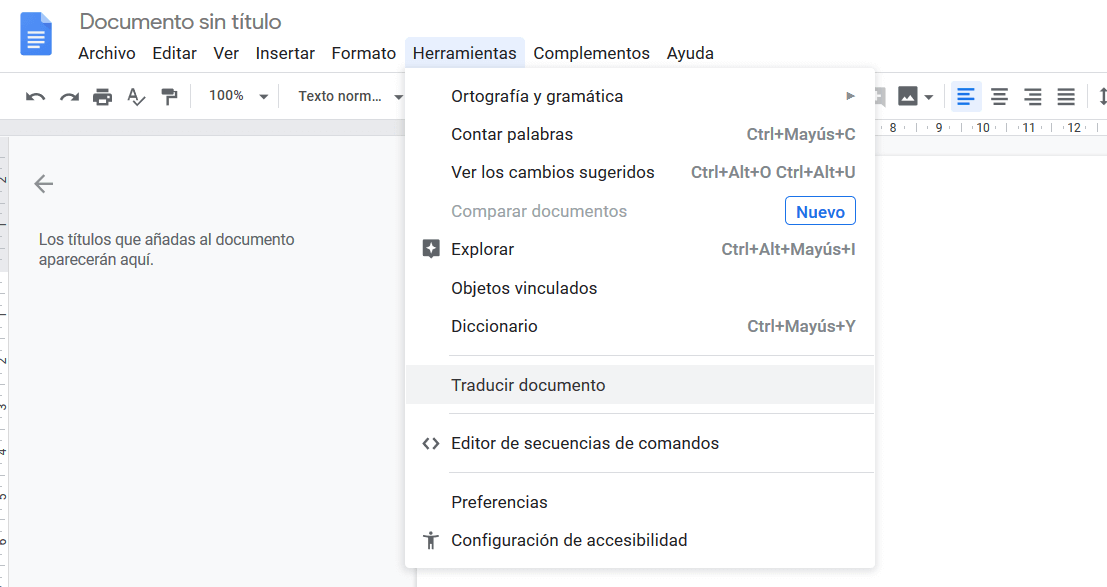
Task: Print the document using printer icon
Action: pos(102,97)
